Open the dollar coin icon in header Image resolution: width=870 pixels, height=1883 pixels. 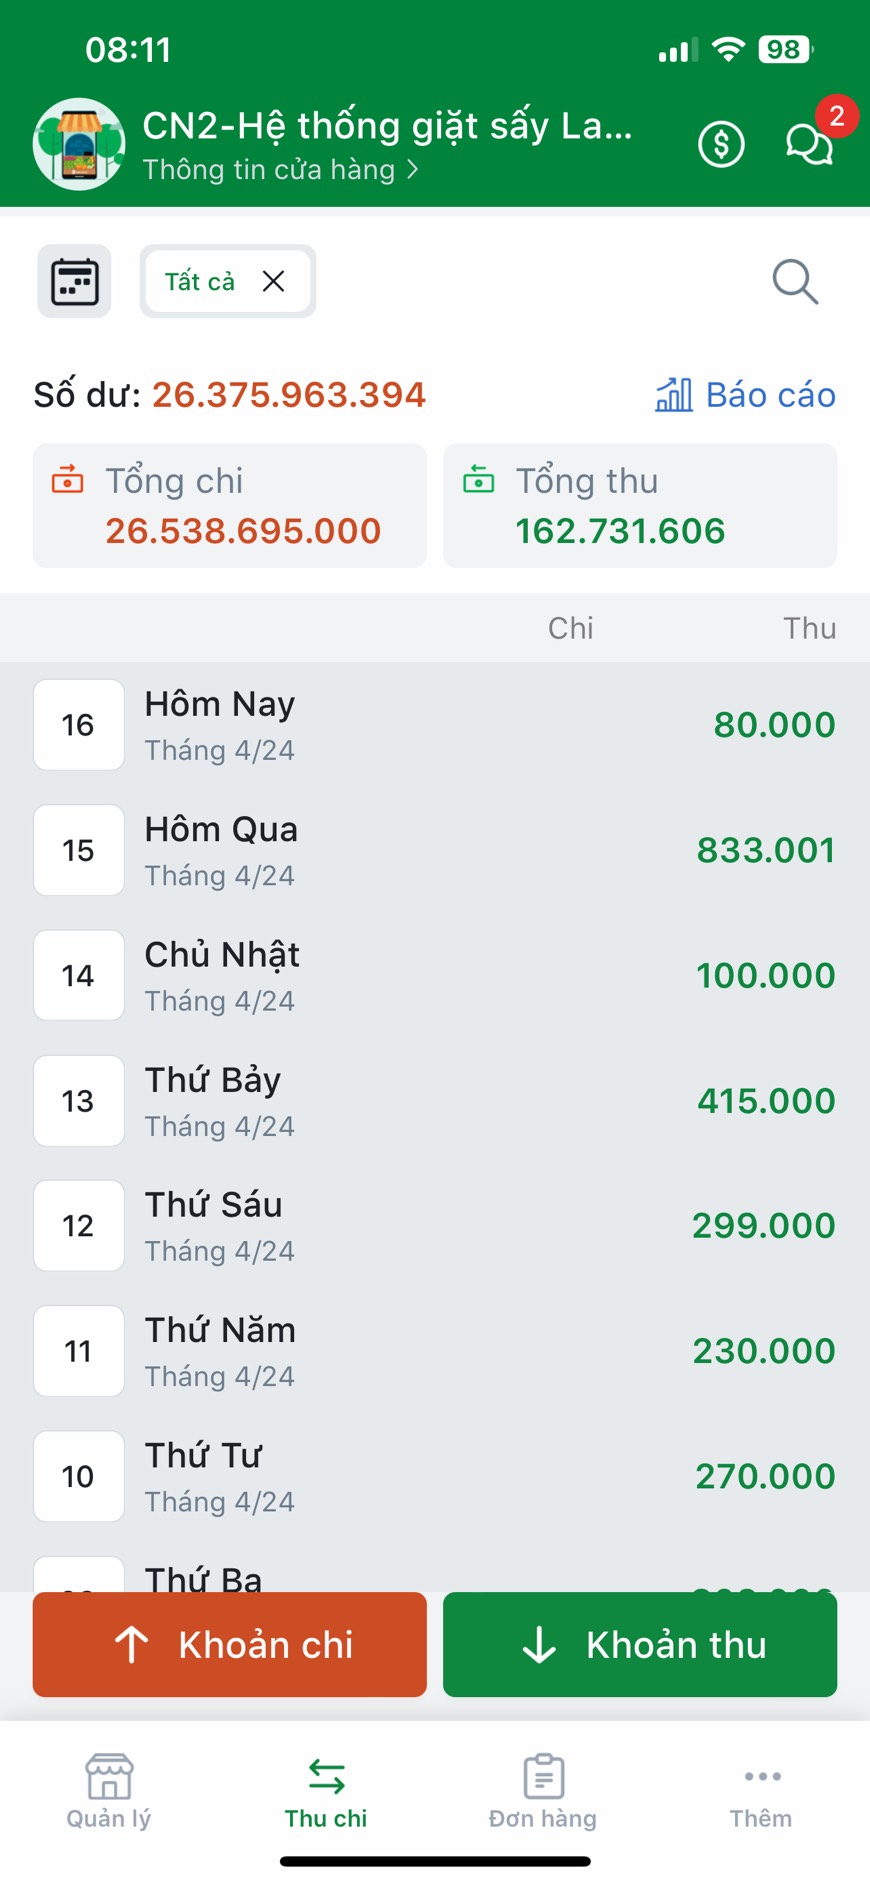coord(721,144)
